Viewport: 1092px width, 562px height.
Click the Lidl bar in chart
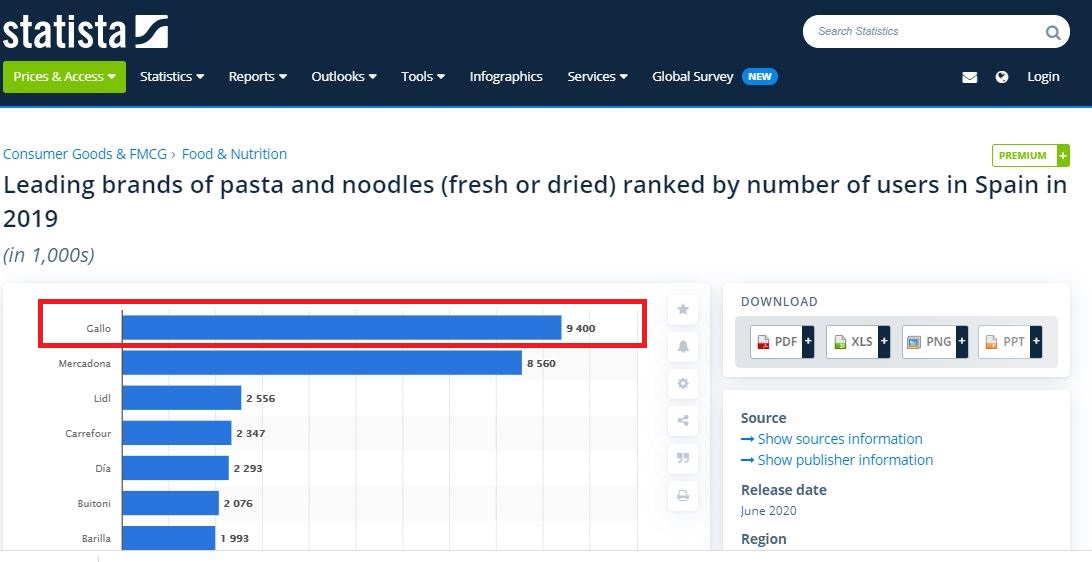[182, 398]
